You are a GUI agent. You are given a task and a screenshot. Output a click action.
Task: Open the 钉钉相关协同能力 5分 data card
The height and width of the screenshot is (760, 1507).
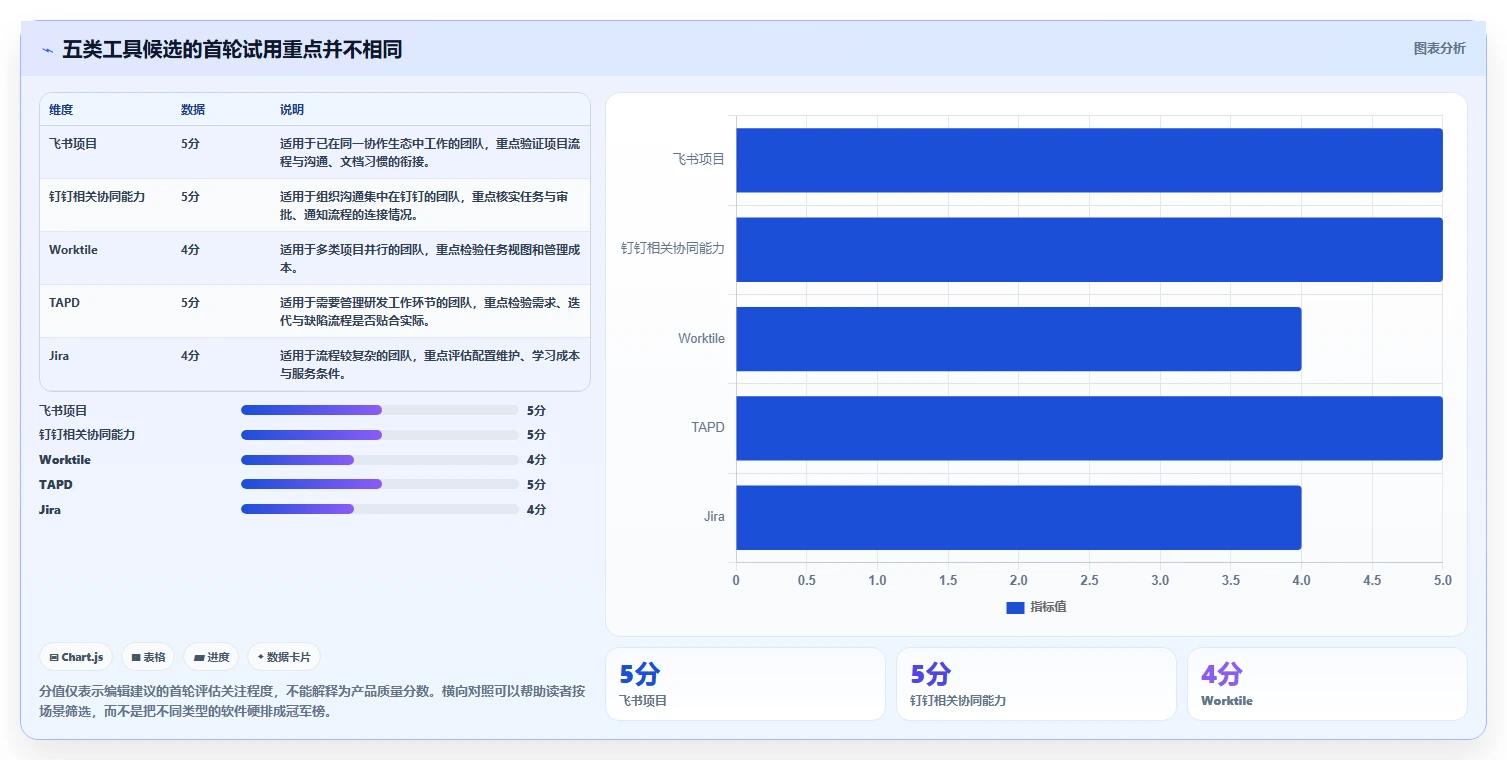coord(1036,684)
